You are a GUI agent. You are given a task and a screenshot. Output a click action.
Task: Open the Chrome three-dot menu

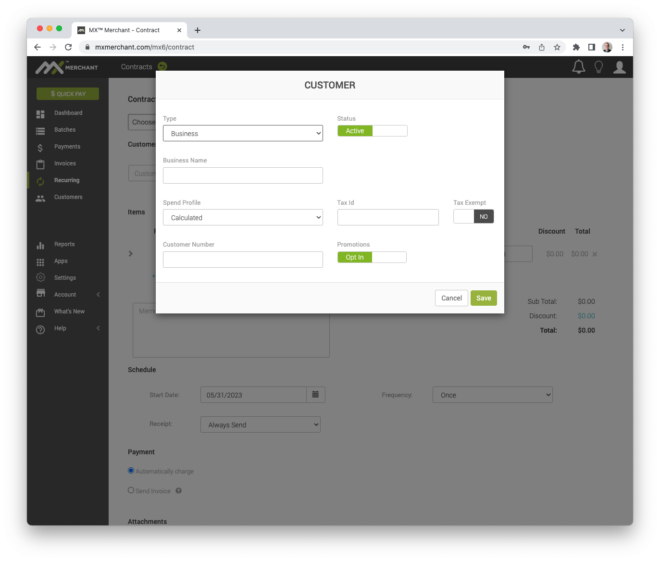[x=623, y=47]
